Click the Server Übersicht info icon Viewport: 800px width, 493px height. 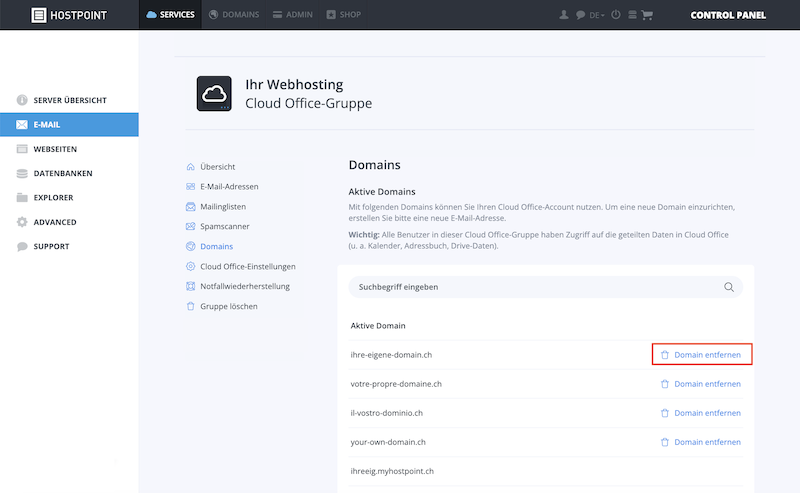coord(22,100)
